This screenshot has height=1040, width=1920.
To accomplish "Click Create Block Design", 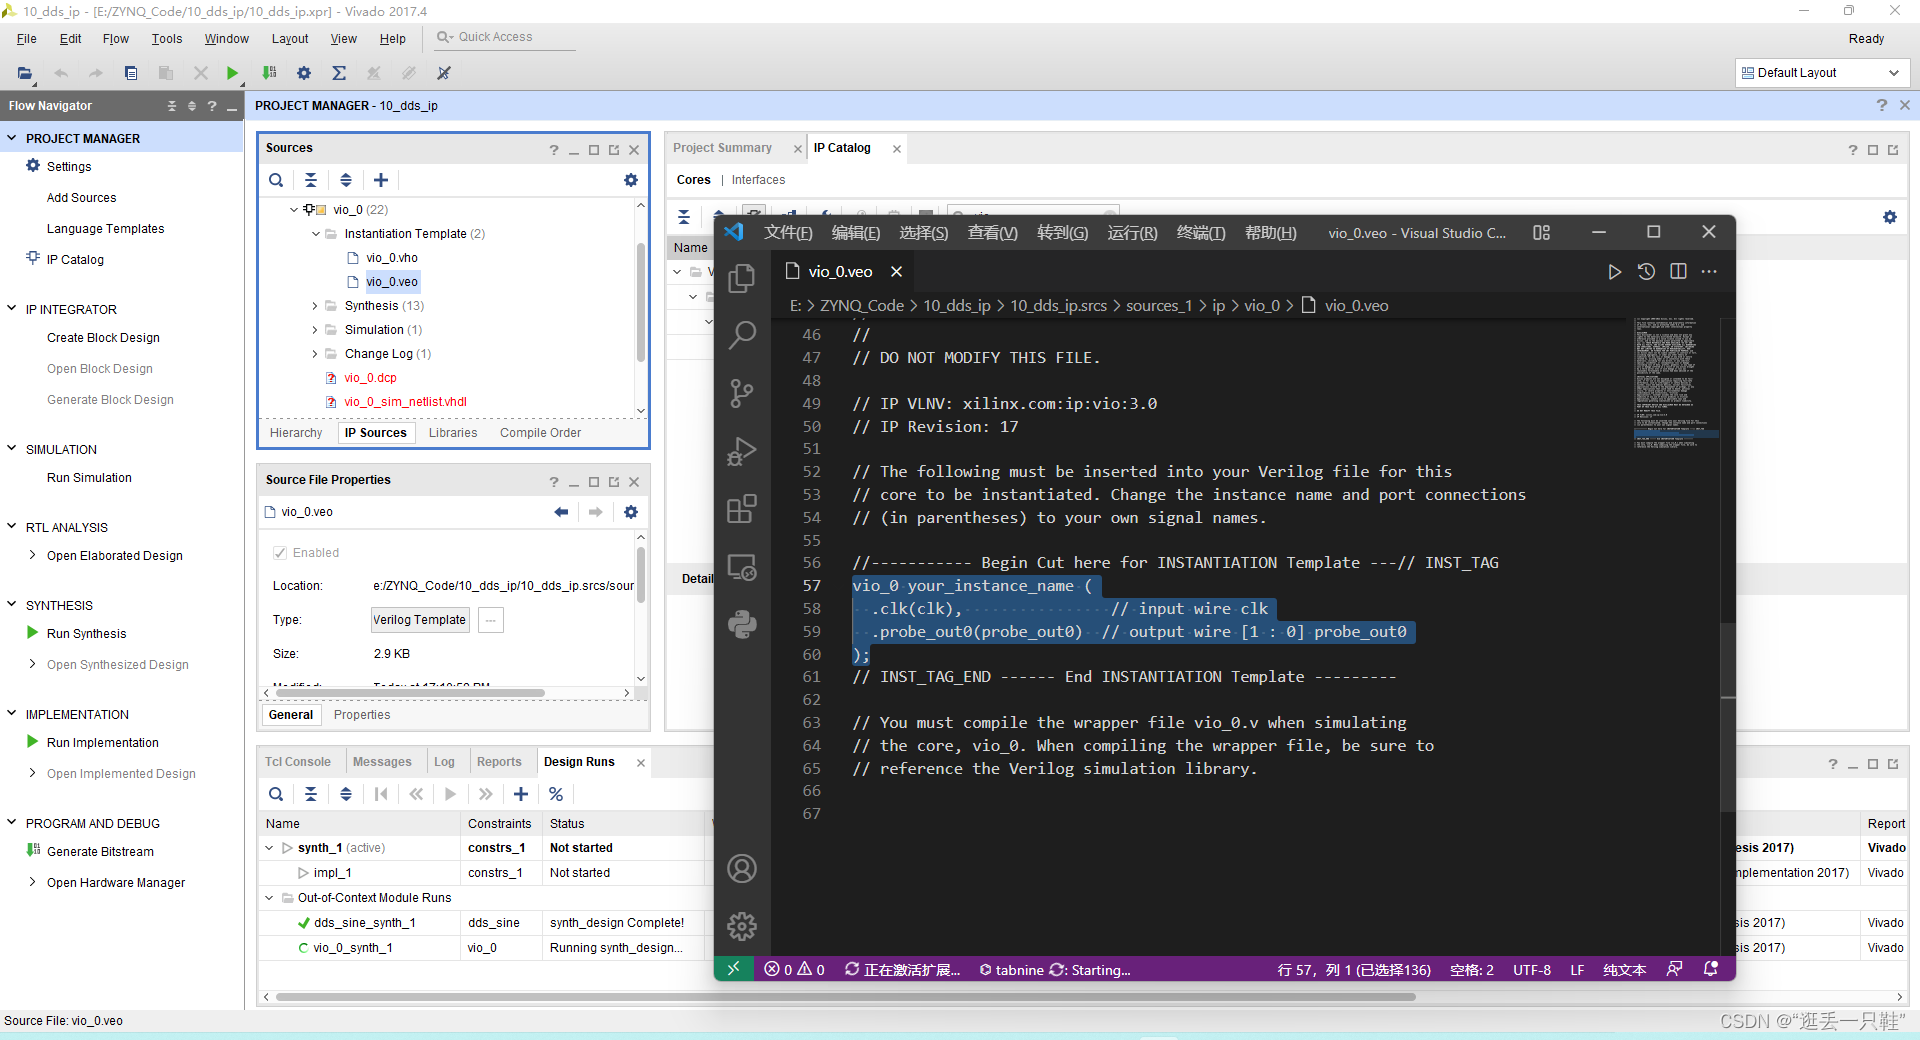I will [x=103, y=338].
